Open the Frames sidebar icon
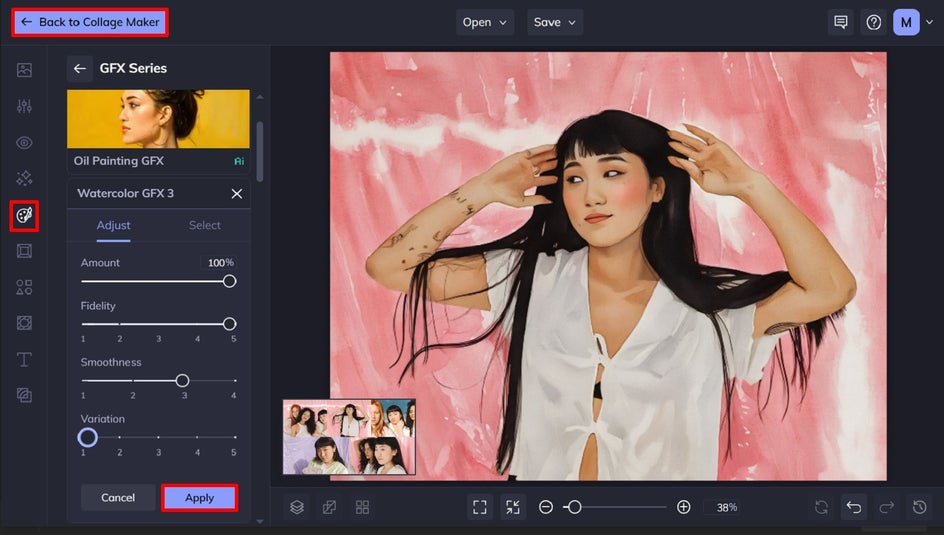Viewport: 944px width, 535px height. point(24,251)
